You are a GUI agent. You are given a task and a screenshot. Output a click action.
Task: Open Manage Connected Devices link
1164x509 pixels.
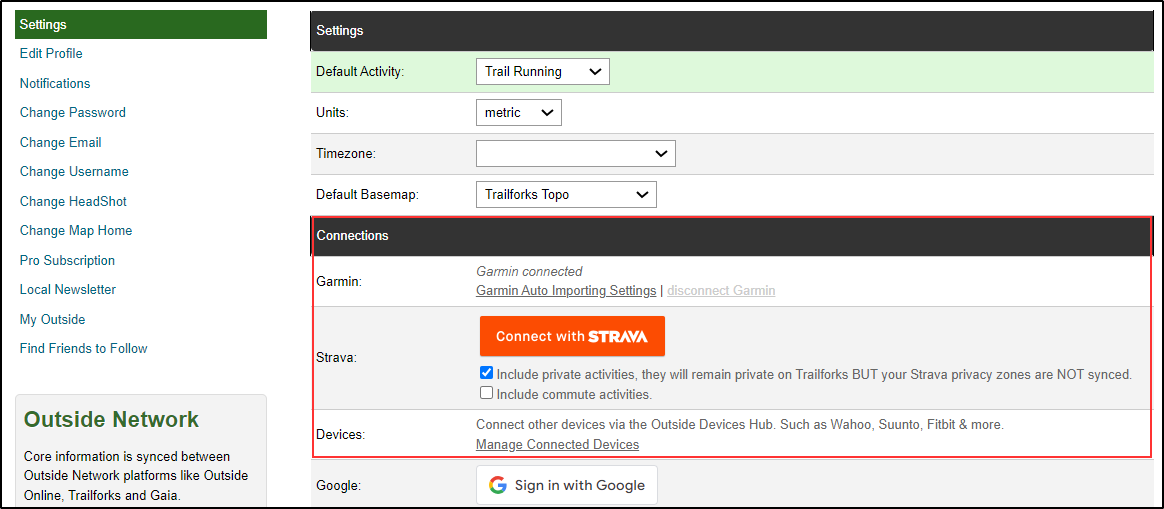[557, 445]
